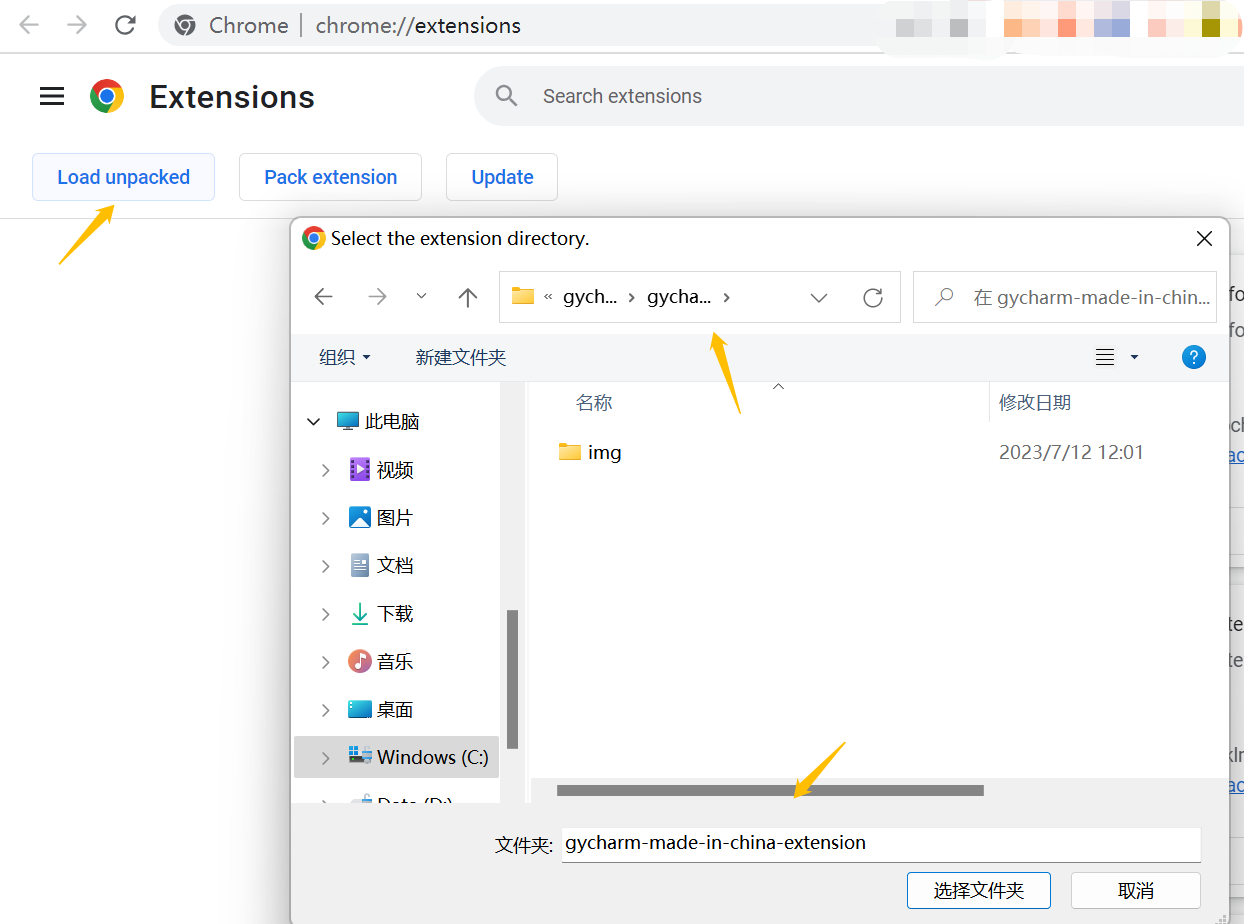Close the Select the extension directory dialog

[1204, 239]
